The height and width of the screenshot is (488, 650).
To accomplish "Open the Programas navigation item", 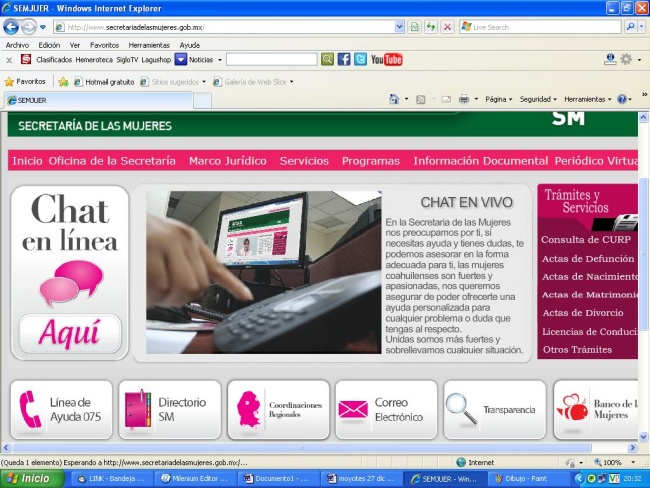I will point(370,161).
